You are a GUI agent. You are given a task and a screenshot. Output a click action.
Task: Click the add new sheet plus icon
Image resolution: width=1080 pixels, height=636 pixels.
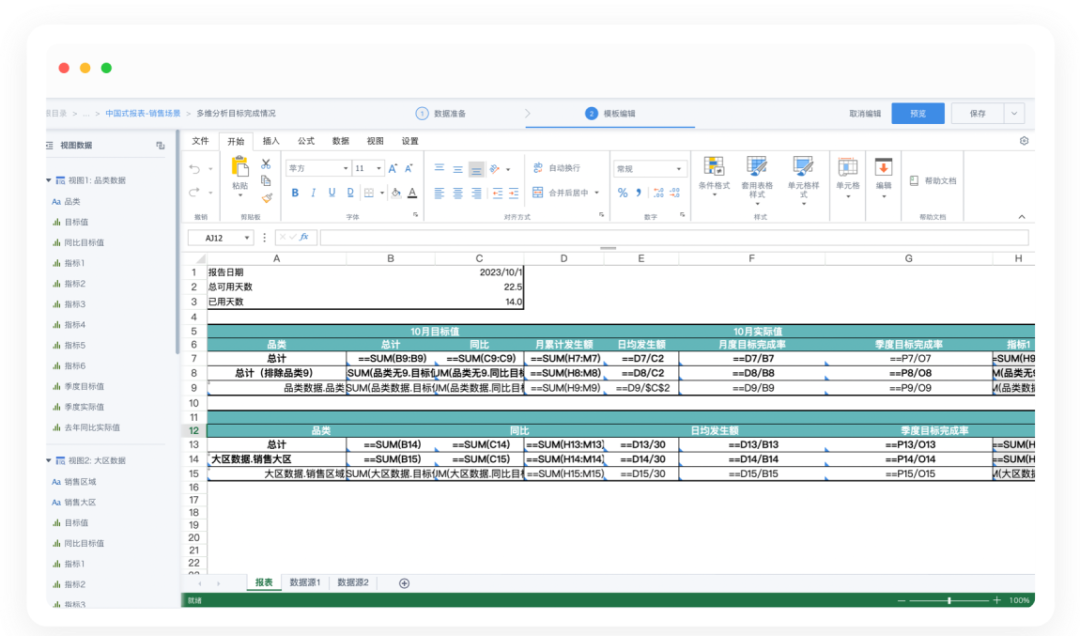point(404,583)
